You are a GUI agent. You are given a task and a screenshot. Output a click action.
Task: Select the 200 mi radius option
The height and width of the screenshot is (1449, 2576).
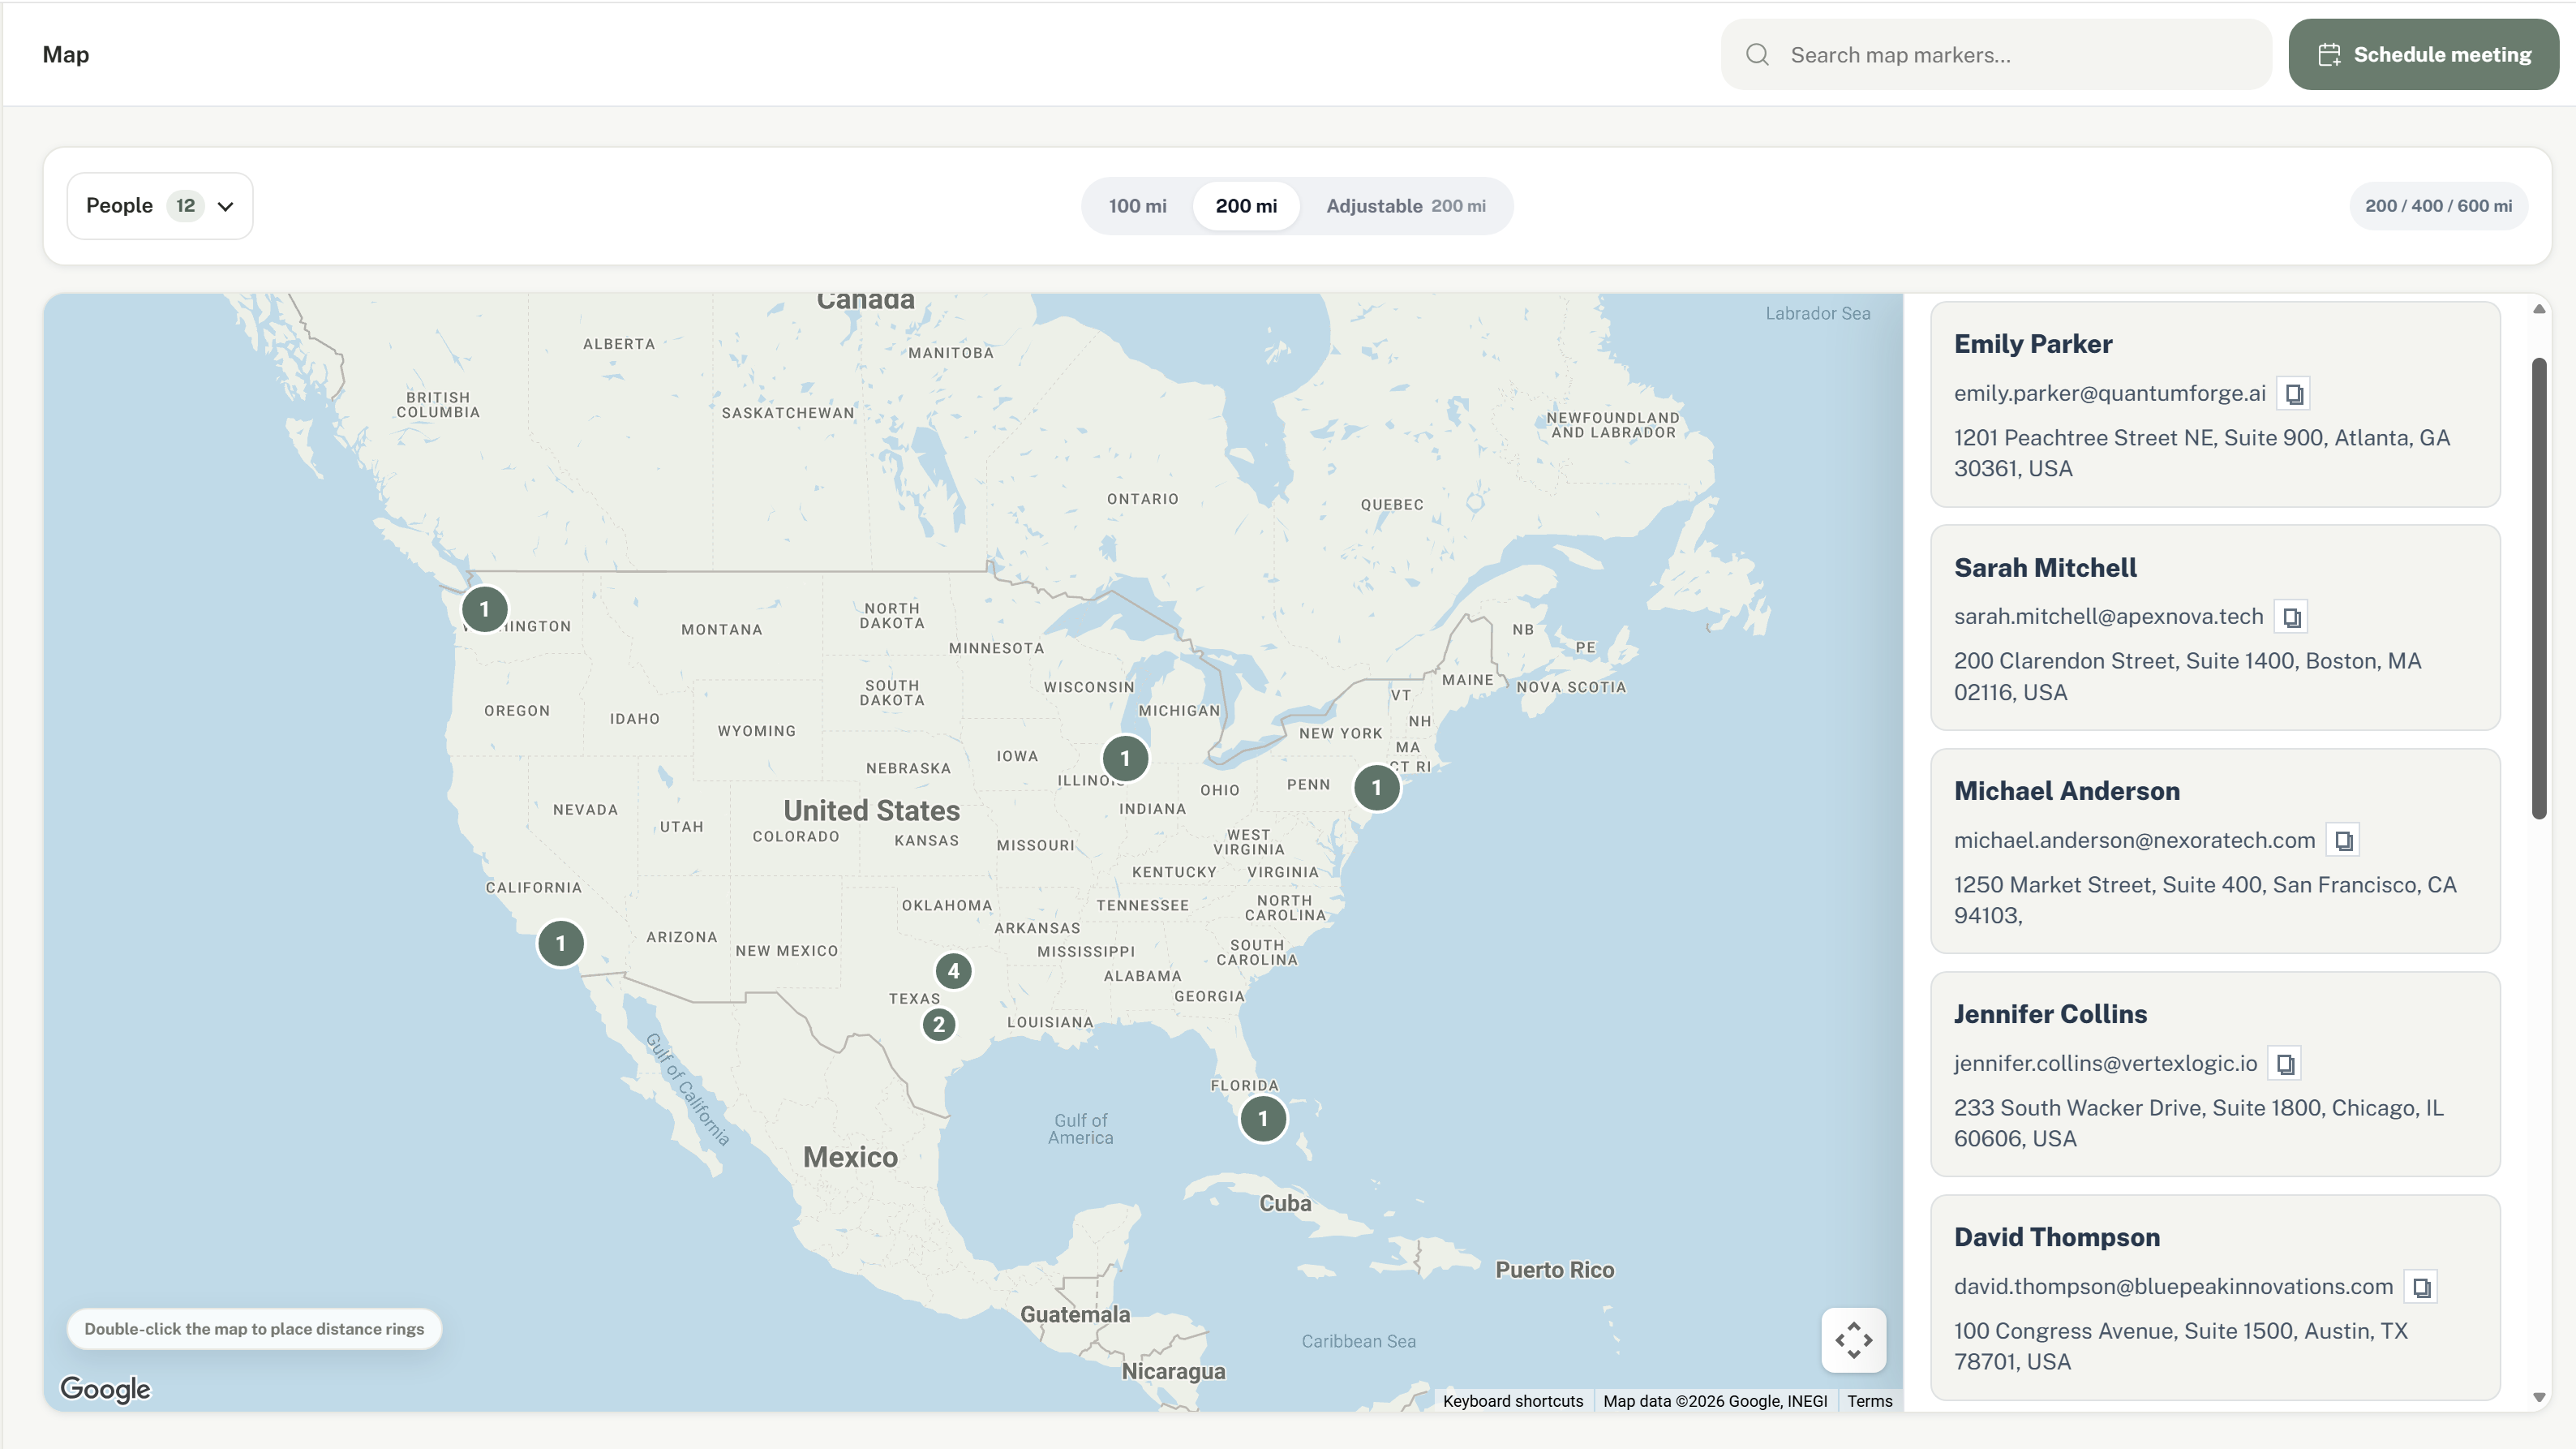click(x=1246, y=206)
